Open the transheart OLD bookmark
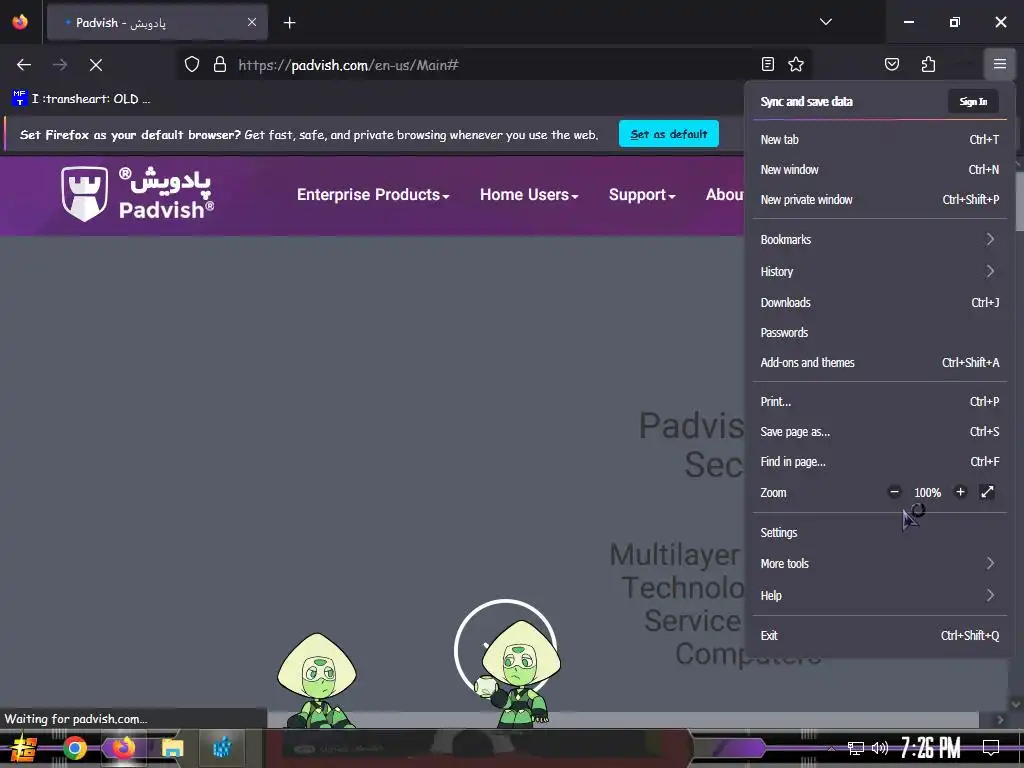Viewport: 1024px width, 768px height. click(x=82, y=99)
